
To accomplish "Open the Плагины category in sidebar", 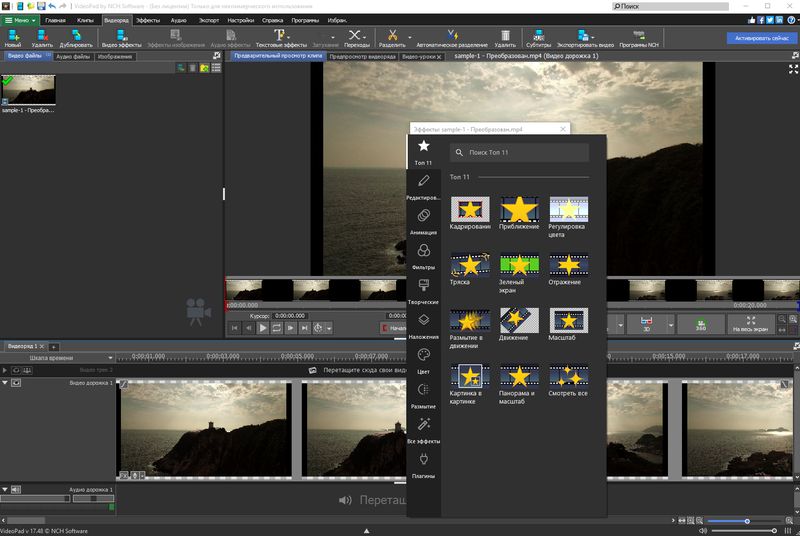I will click(423, 464).
